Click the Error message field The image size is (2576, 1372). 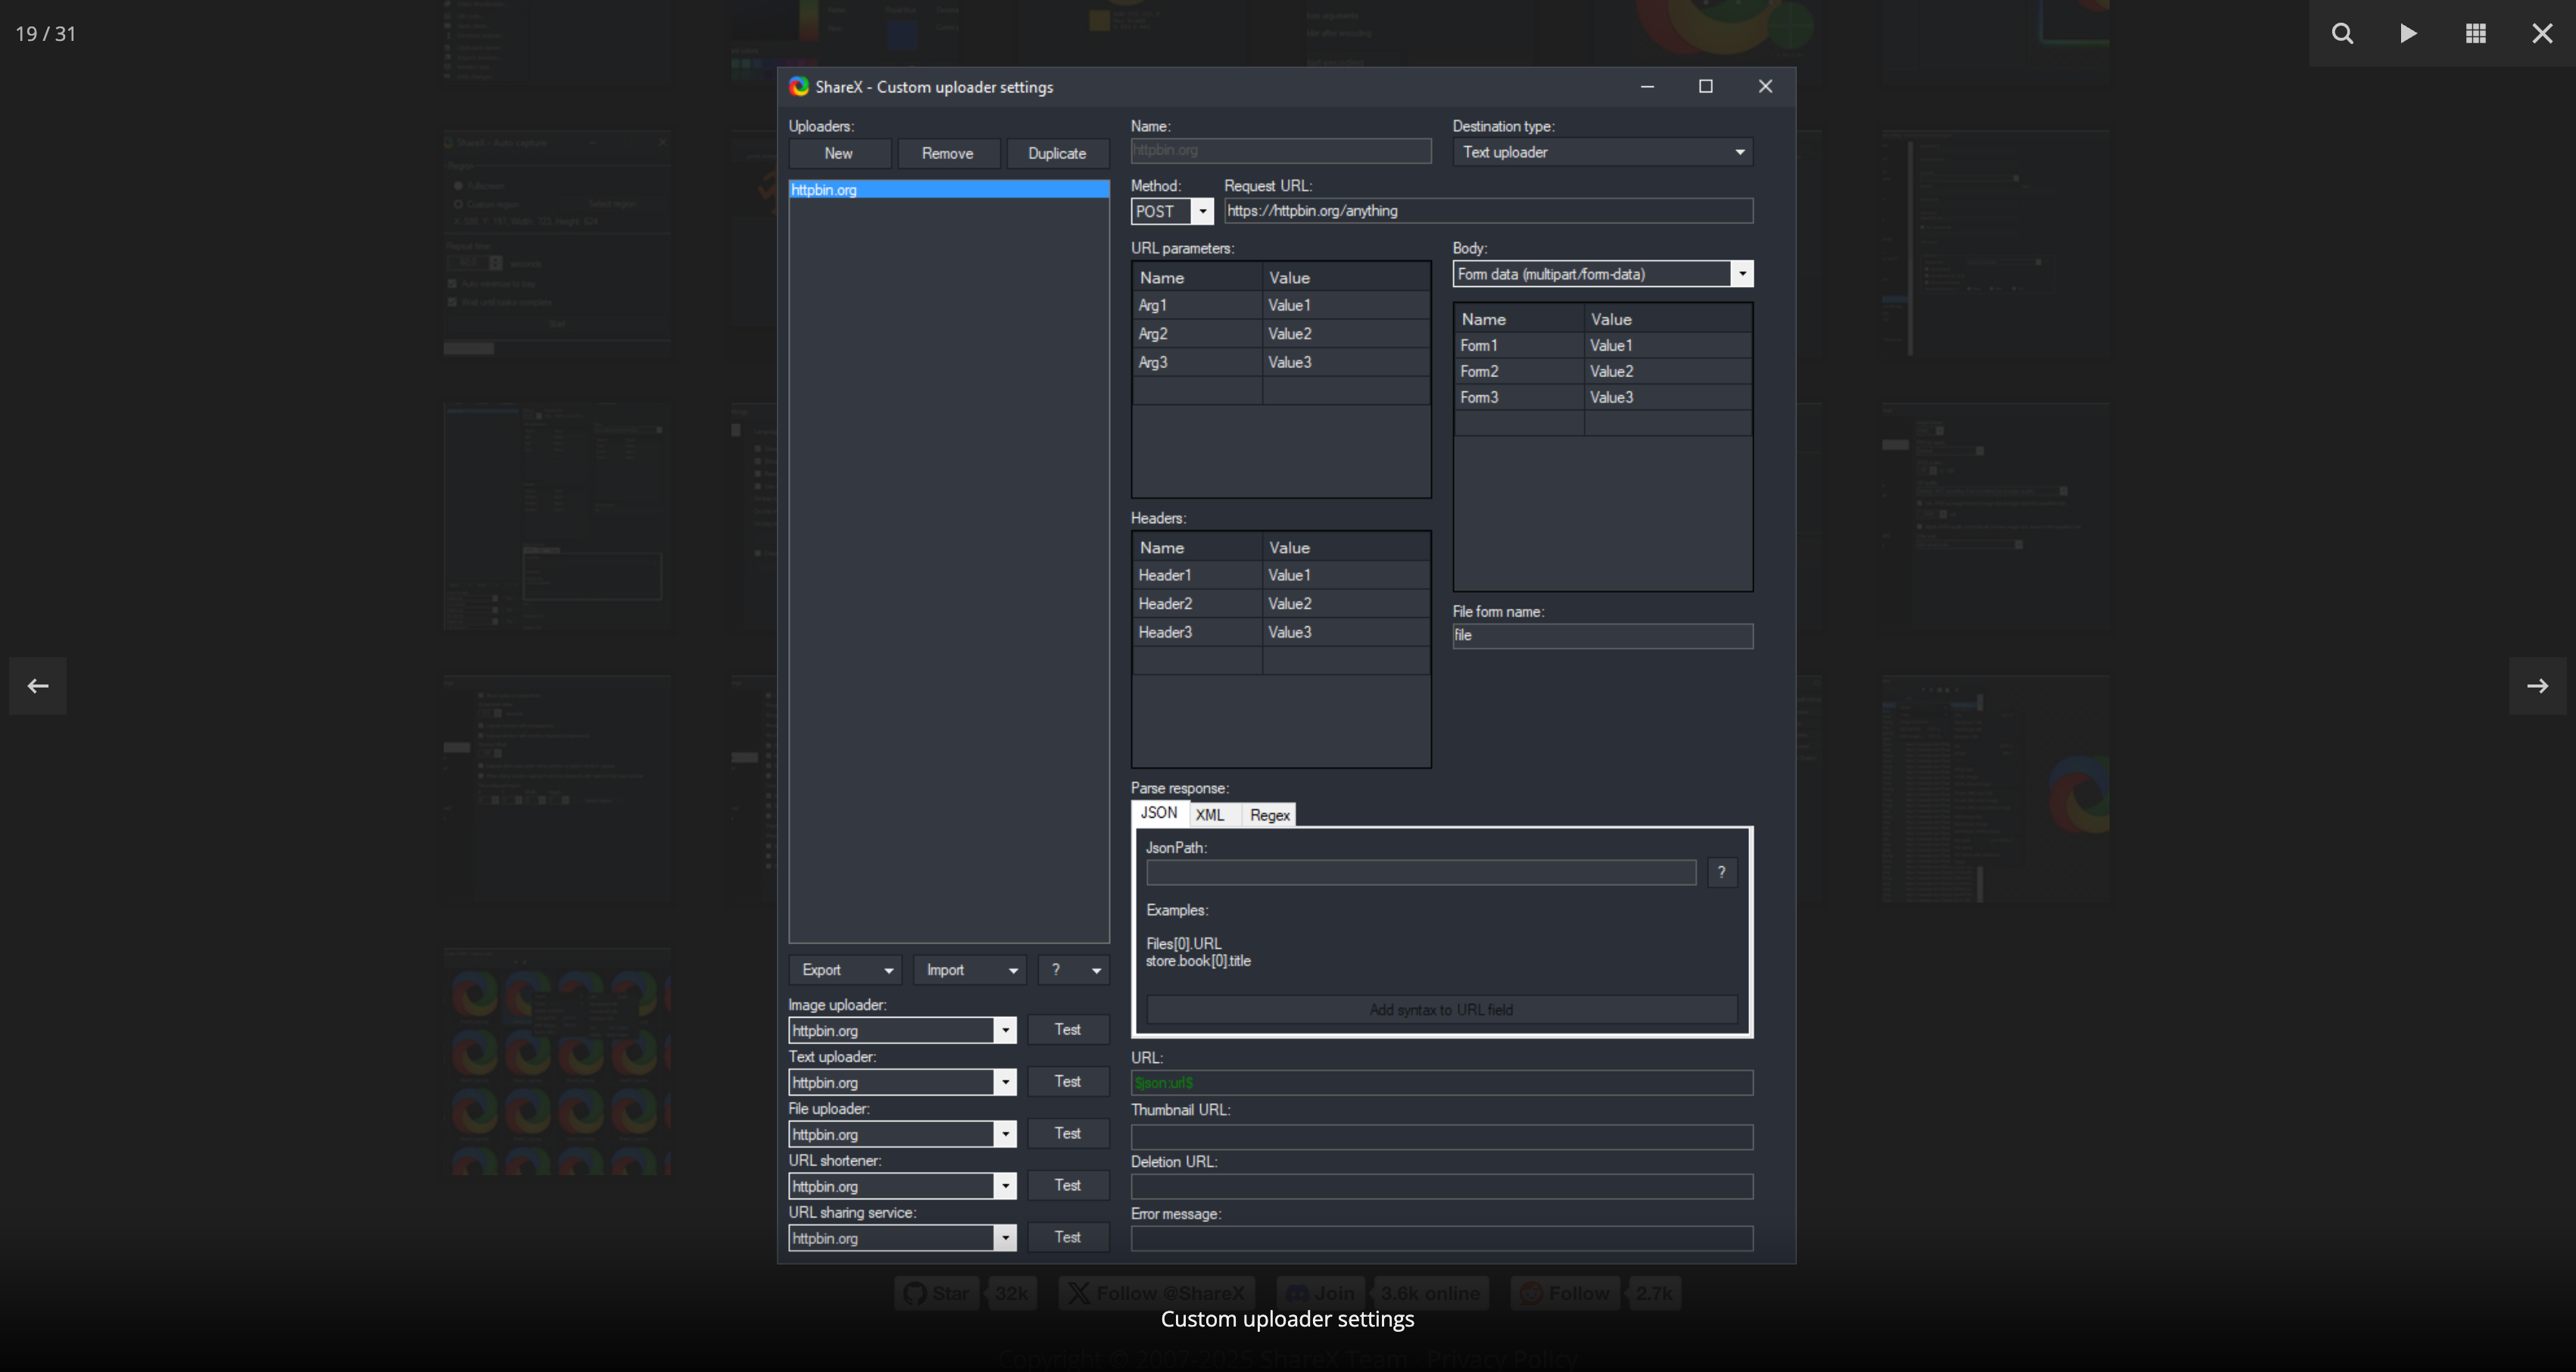tap(1442, 1239)
